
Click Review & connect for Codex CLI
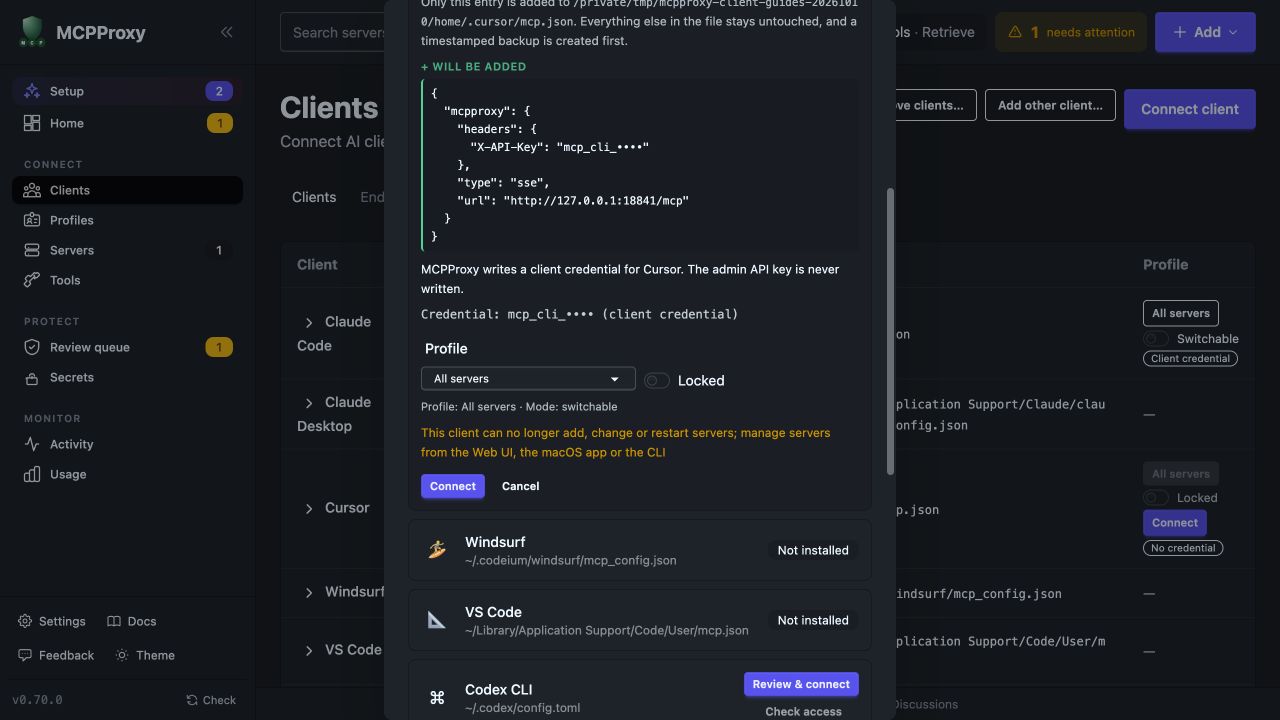[x=801, y=684]
